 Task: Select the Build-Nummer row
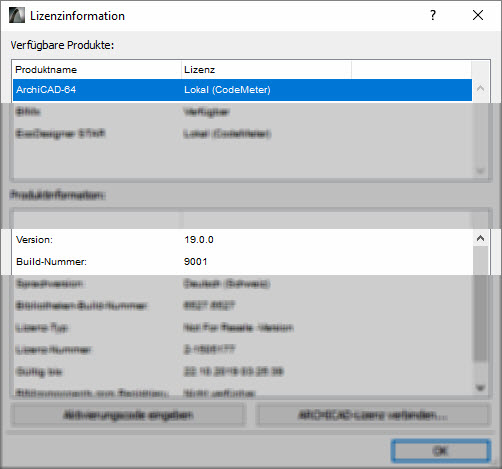tap(242, 262)
